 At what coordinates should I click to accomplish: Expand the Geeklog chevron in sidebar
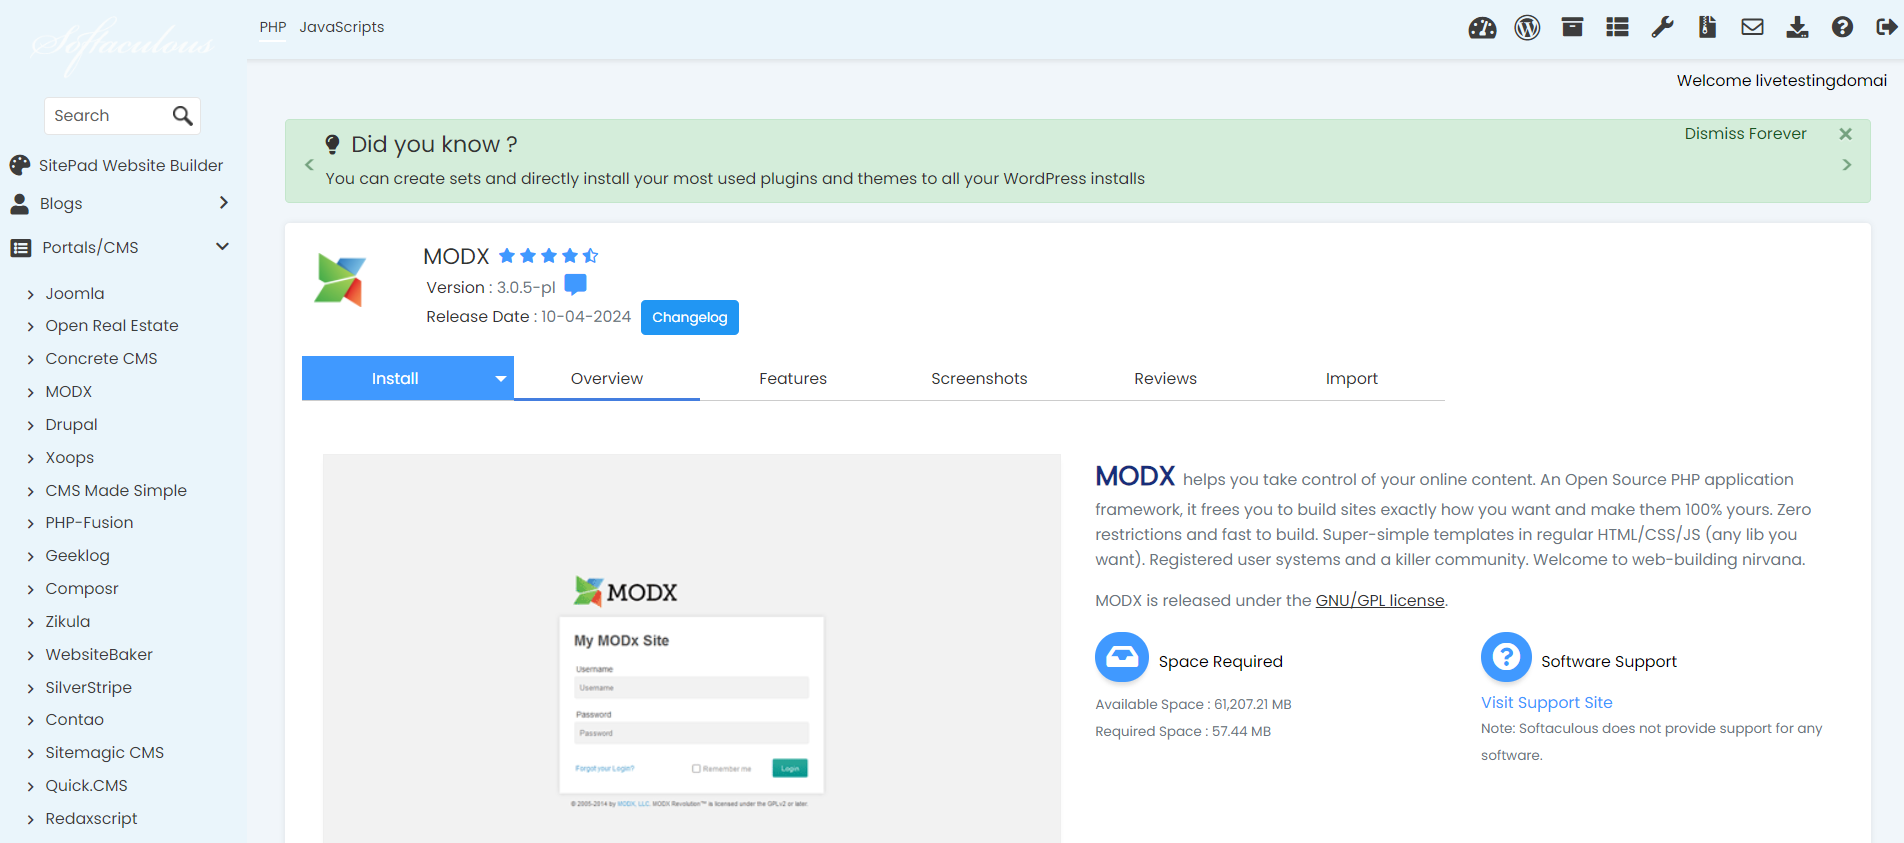(x=31, y=557)
